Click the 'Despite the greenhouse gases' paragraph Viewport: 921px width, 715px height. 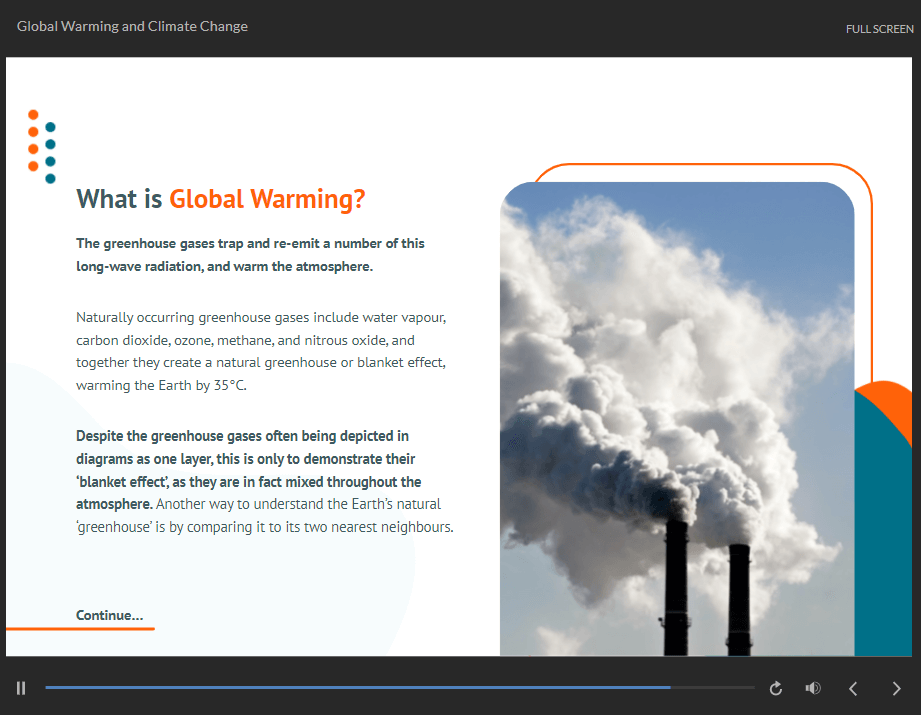click(264, 481)
